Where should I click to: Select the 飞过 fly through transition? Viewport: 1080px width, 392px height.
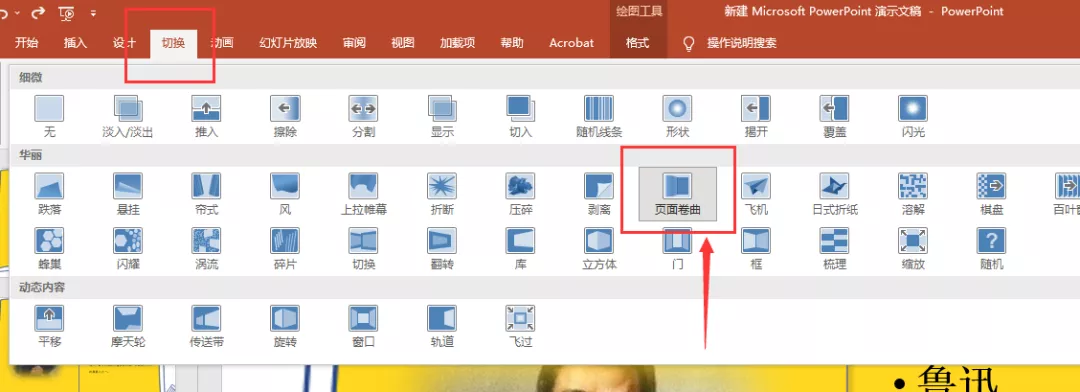click(x=521, y=327)
